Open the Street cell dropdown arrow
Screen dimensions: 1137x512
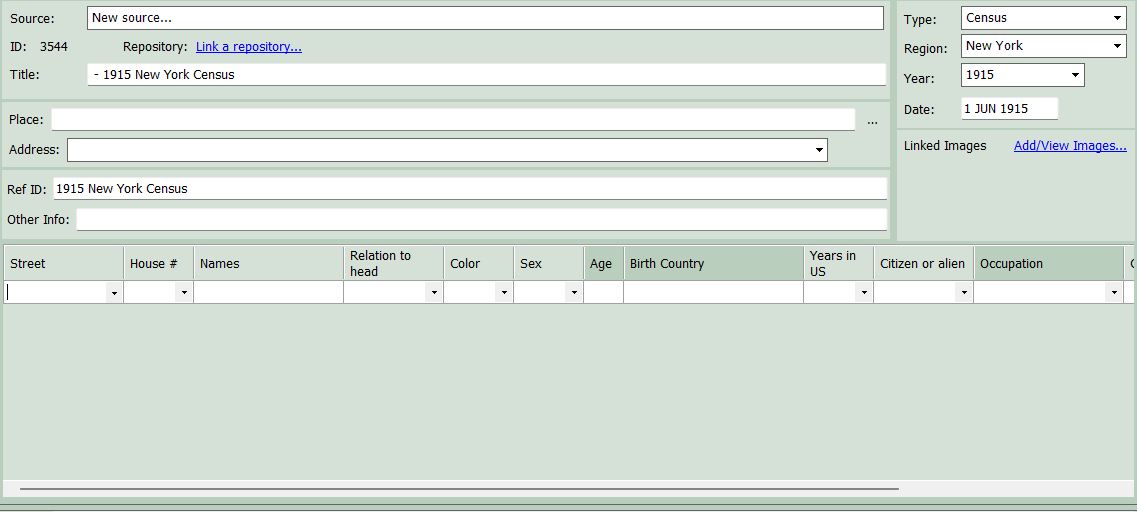114,292
